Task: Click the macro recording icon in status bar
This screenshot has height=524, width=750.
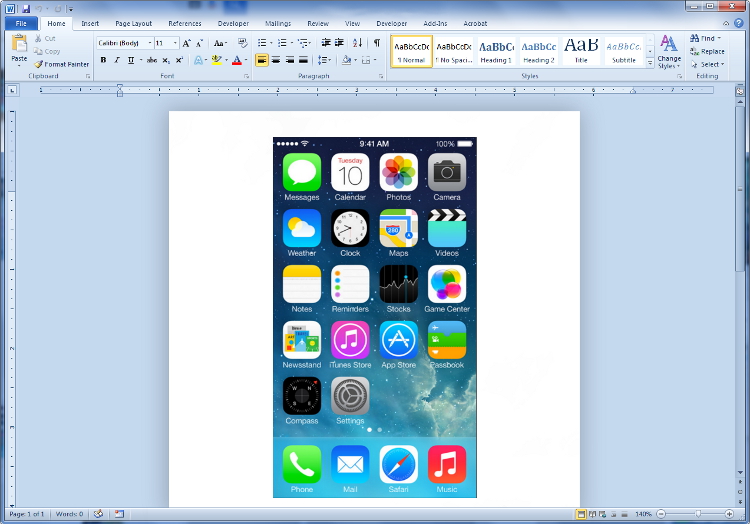Action: tap(119, 514)
